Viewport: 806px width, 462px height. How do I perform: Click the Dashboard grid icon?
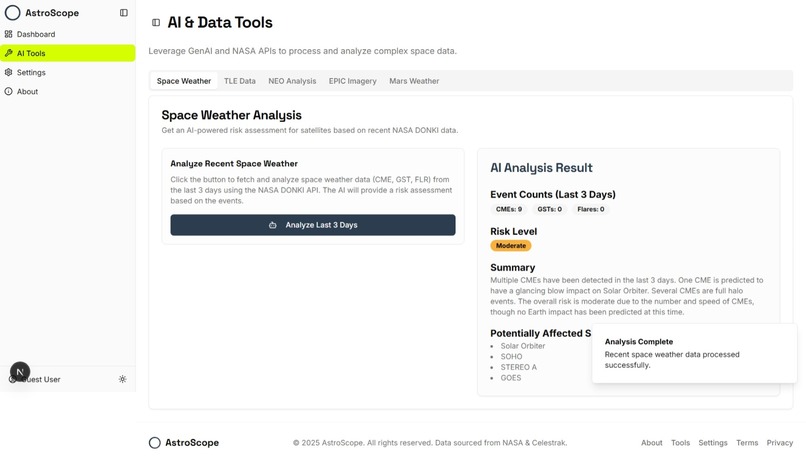coord(8,34)
